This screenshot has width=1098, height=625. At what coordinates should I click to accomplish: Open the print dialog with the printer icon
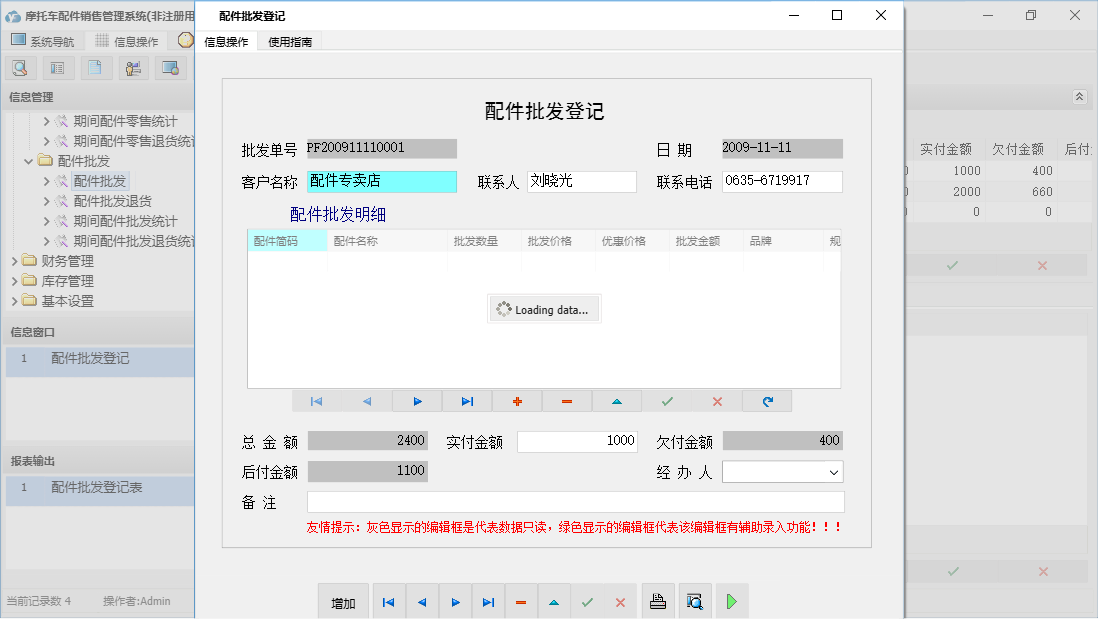658,601
